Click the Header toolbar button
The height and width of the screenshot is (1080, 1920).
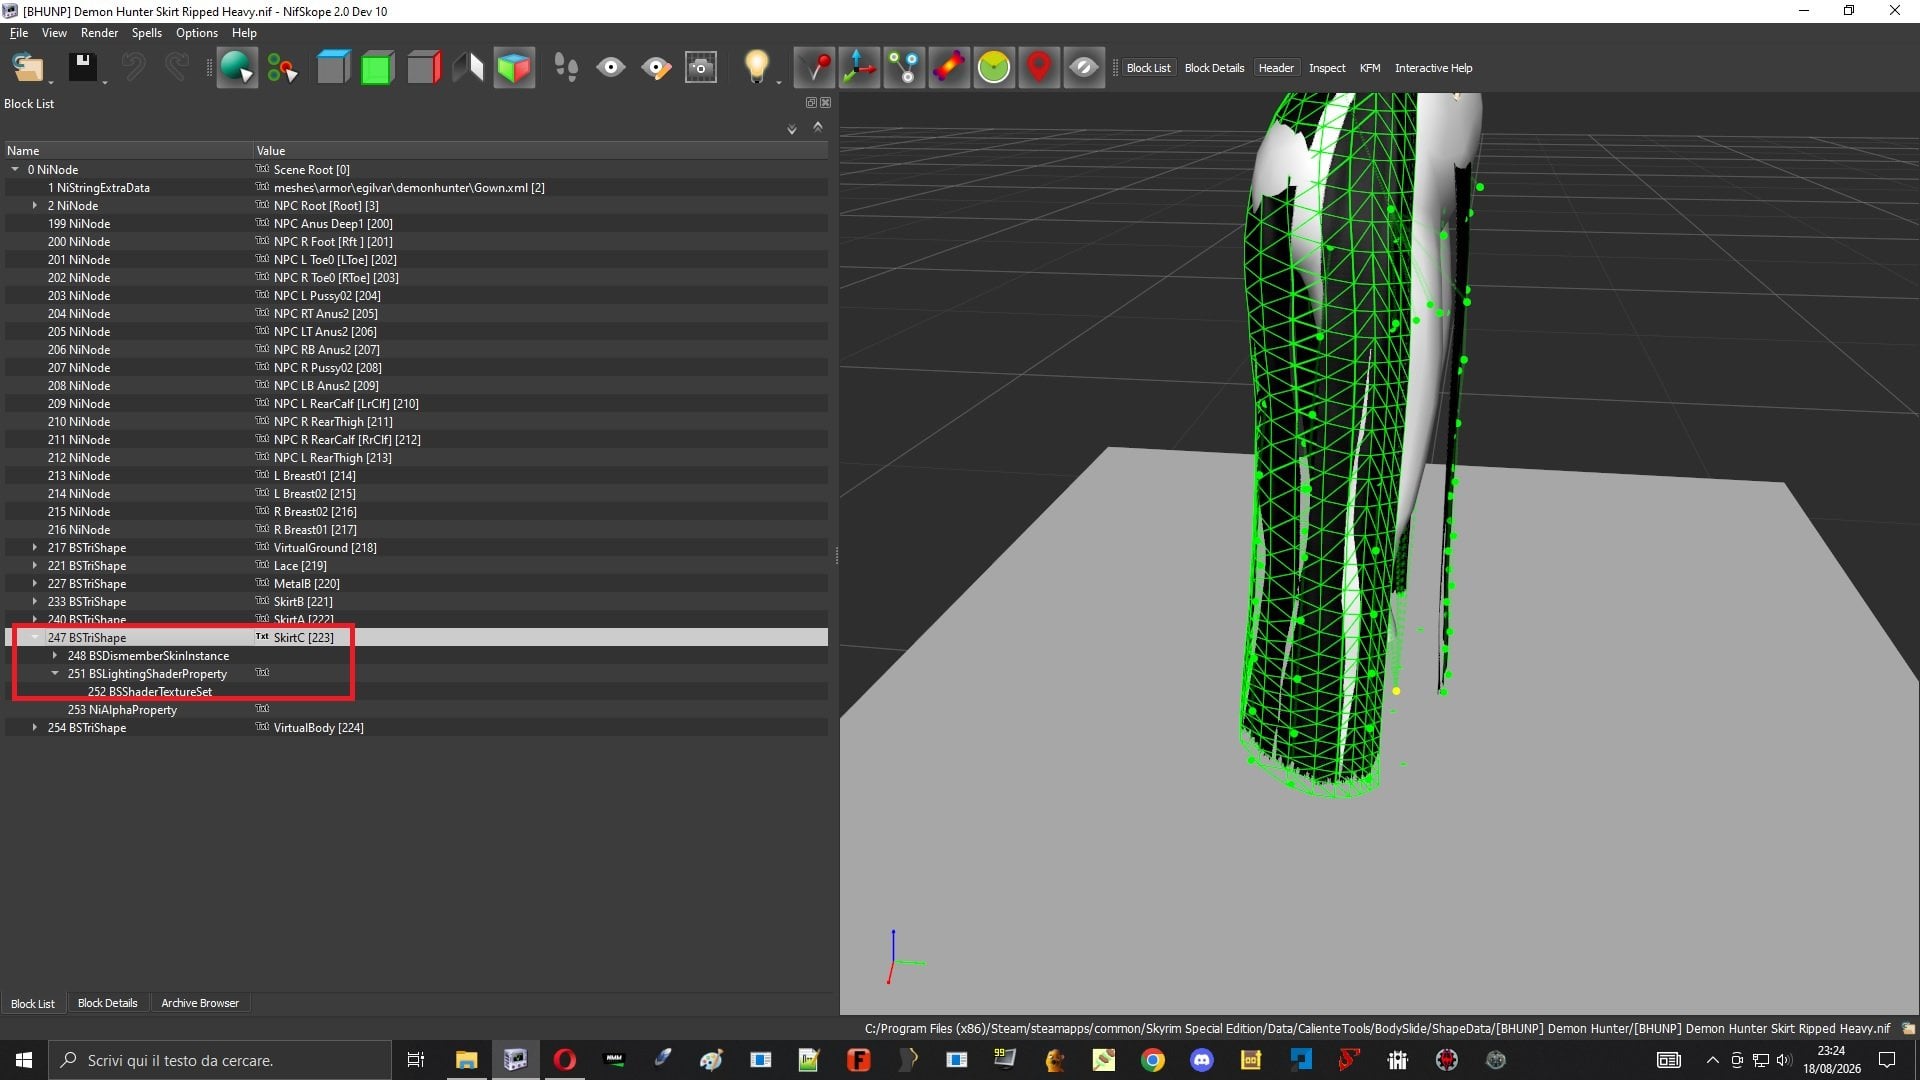pyautogui.click(x=1276, y=68)
